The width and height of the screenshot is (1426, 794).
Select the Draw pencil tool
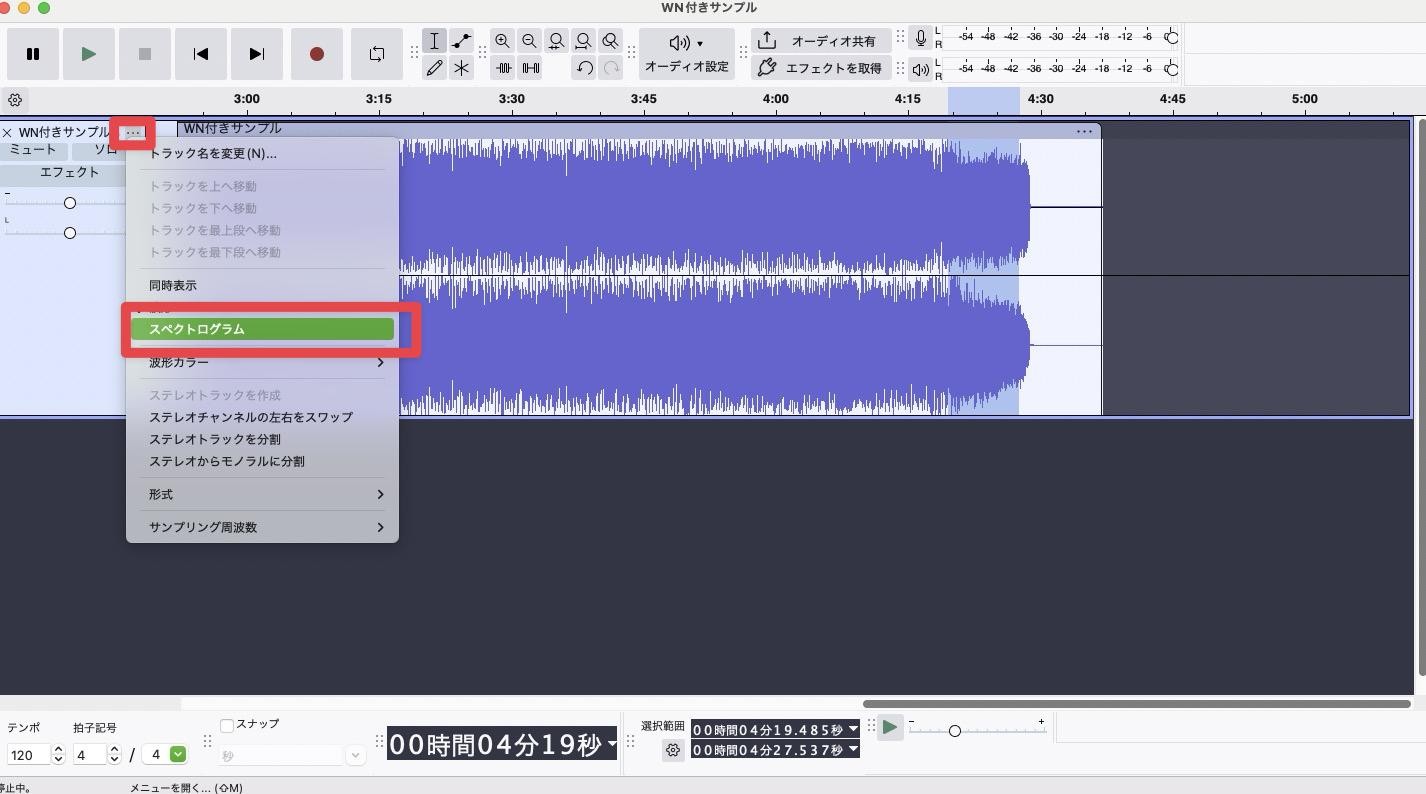pyautogui.click(x=434, y=68)
